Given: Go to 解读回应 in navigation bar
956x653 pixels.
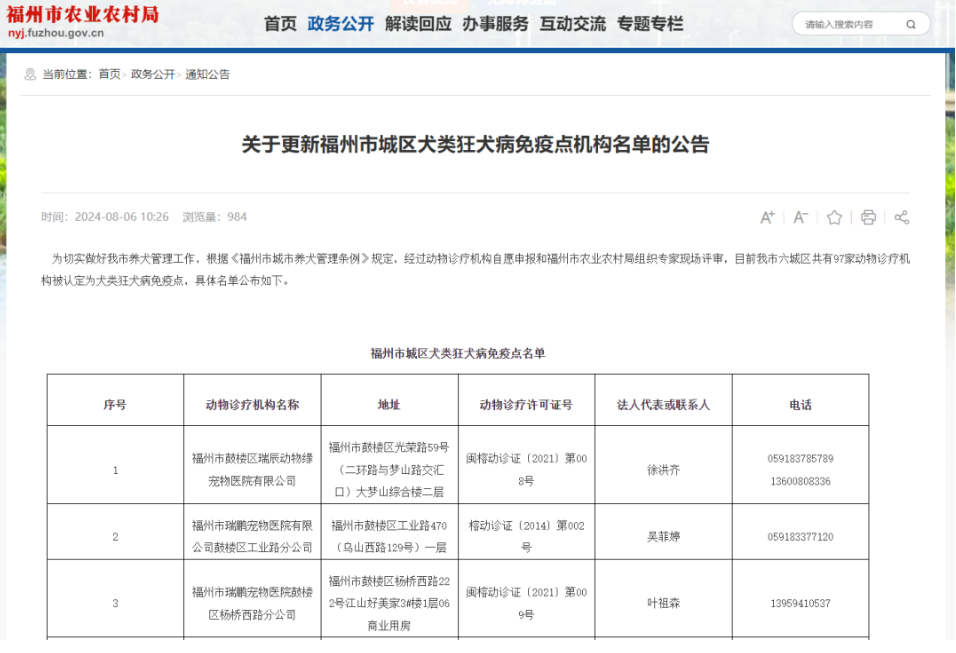Looking at the screenshot, I should 418,23.
